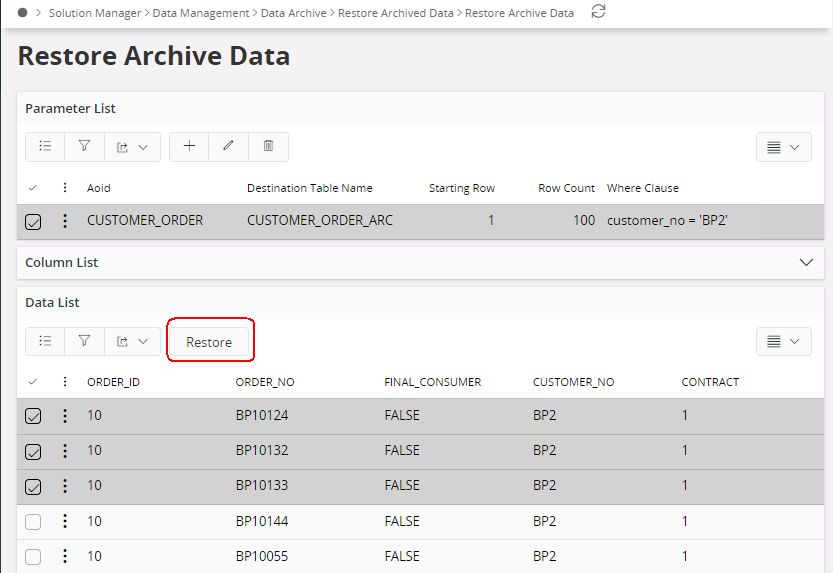This screenshot has height=573, width=833.
Task: Click the refresh icon beside the breadcrumb
Action: [x=599, y=12]
